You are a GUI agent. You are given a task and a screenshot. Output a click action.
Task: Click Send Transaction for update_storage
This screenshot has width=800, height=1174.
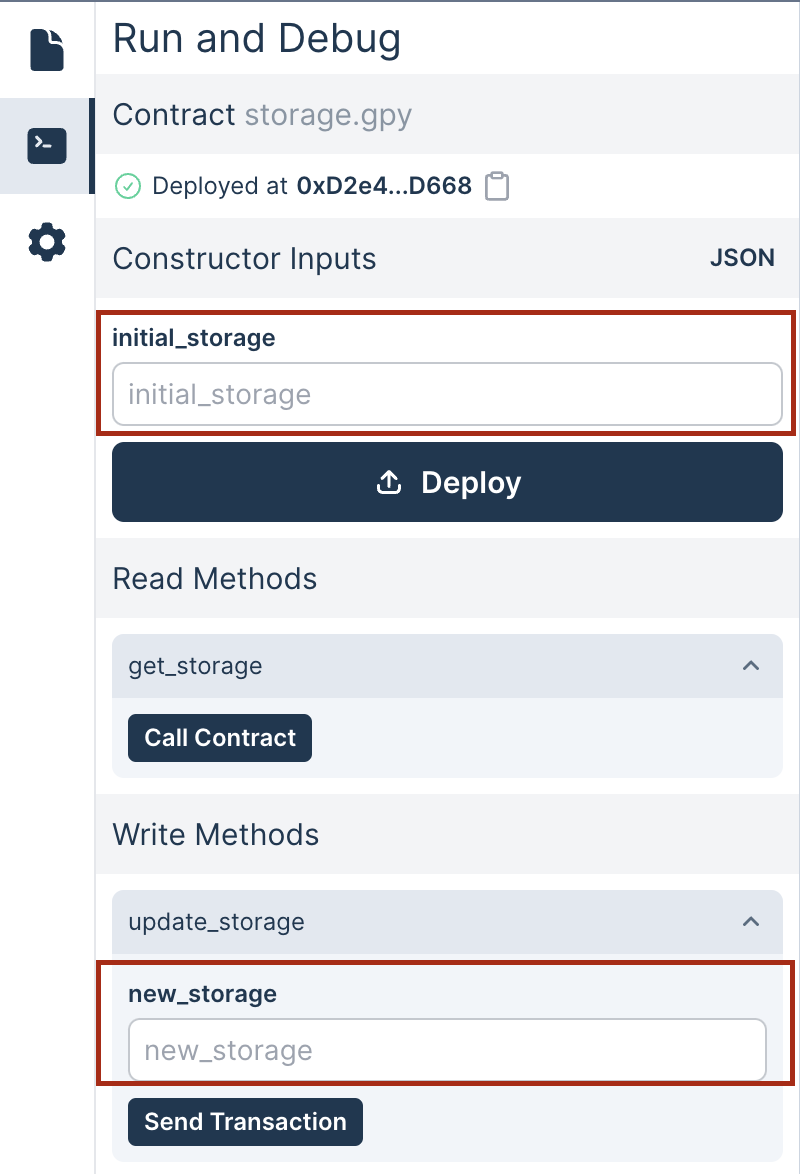[245, 1121]
